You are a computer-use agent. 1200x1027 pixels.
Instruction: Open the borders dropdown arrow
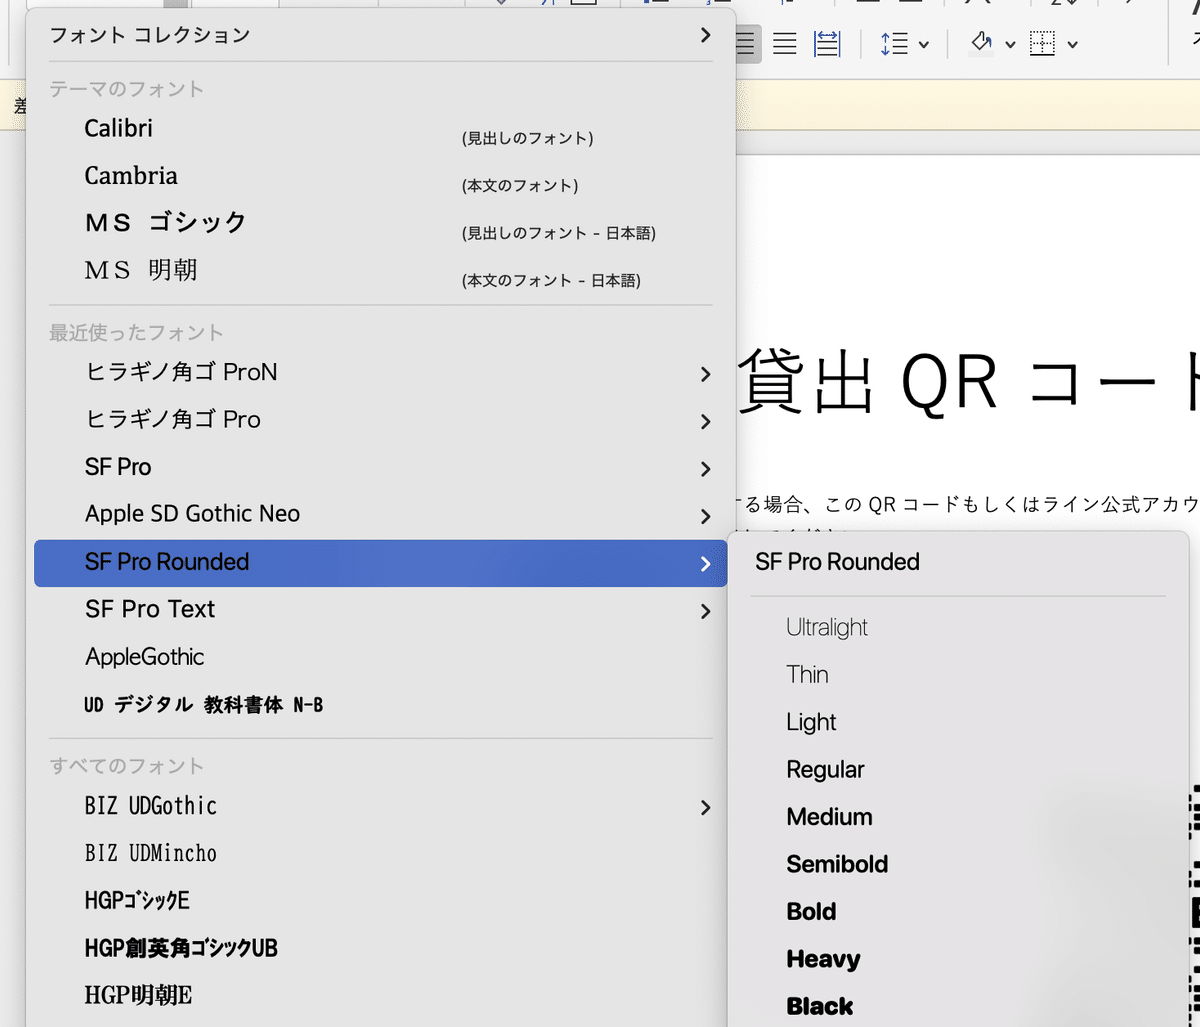[1072, 45]
